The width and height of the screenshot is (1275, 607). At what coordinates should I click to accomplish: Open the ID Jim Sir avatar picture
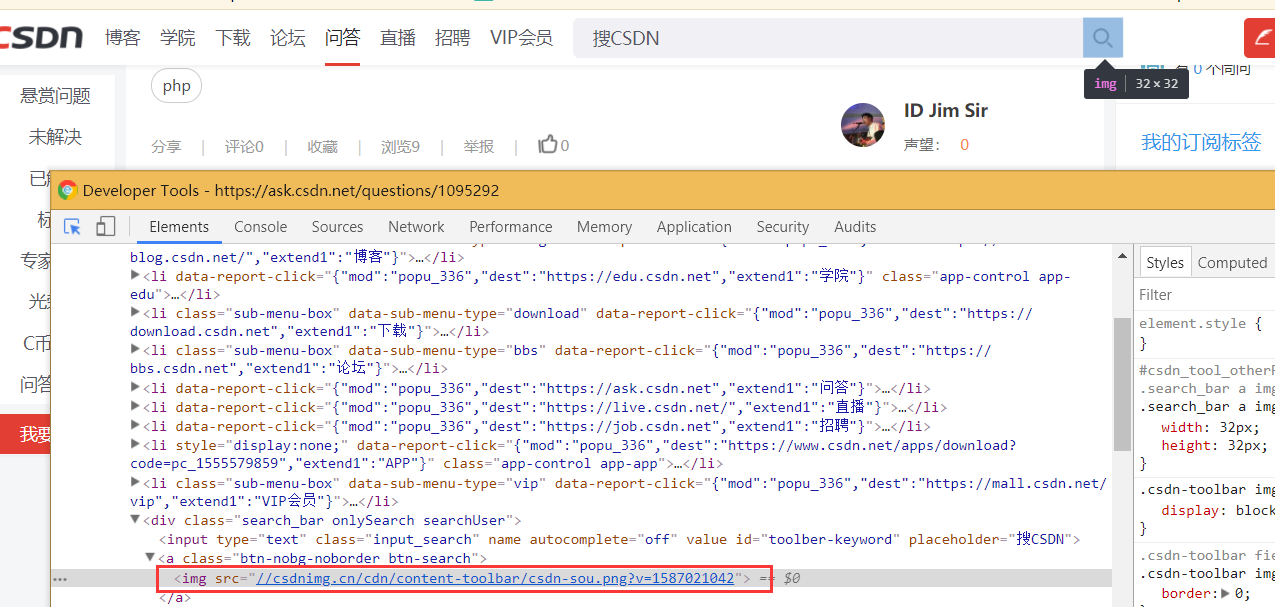click(x=863, y=125)
